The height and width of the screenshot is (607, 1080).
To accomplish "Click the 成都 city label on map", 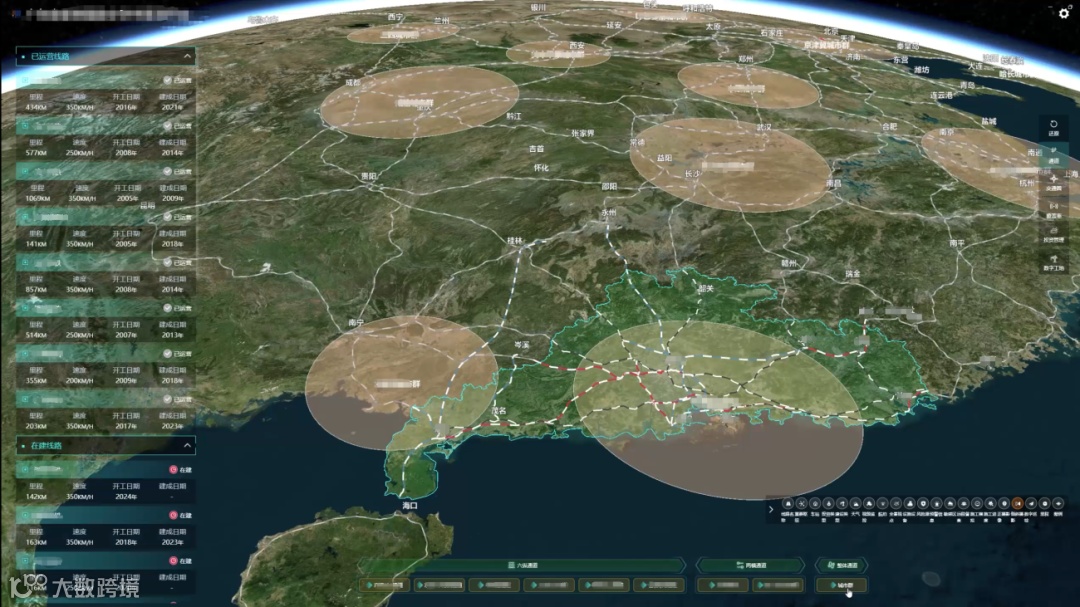I will [353, 82].
